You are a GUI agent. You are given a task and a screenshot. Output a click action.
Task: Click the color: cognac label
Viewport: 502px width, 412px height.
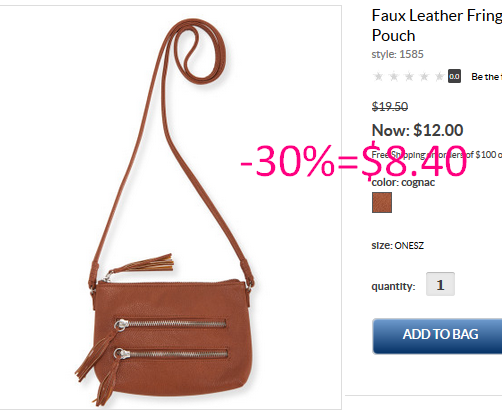pyautogui.click(x=403, y=183)
